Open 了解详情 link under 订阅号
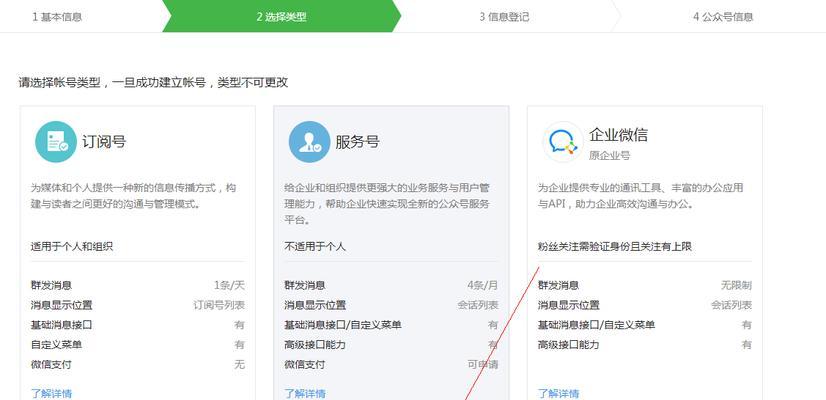The height and width of the screenshot is (400, 826). [51, 393]
